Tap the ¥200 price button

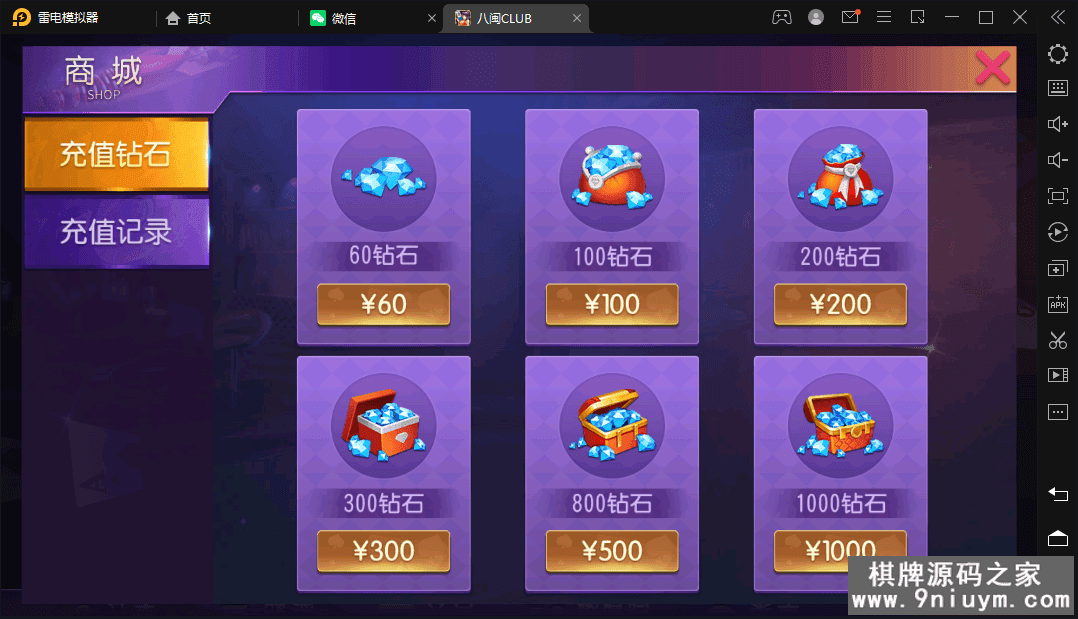click(840, 304)
